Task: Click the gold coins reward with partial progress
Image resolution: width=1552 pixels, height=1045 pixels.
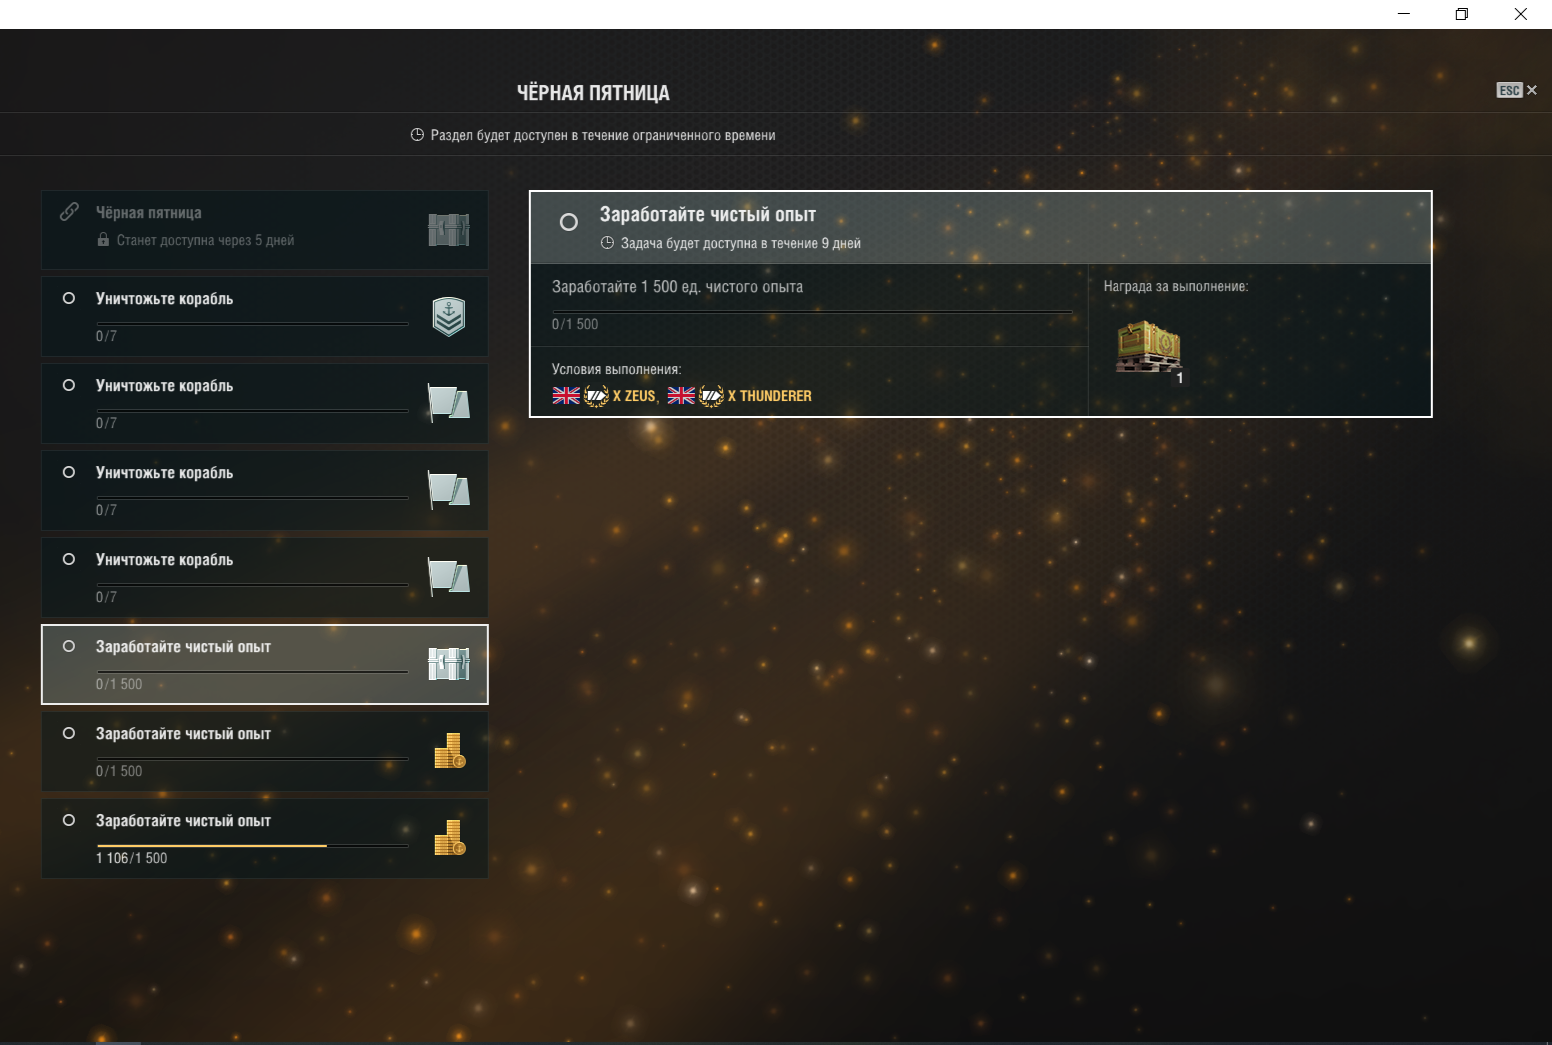Action: point(450,838)
